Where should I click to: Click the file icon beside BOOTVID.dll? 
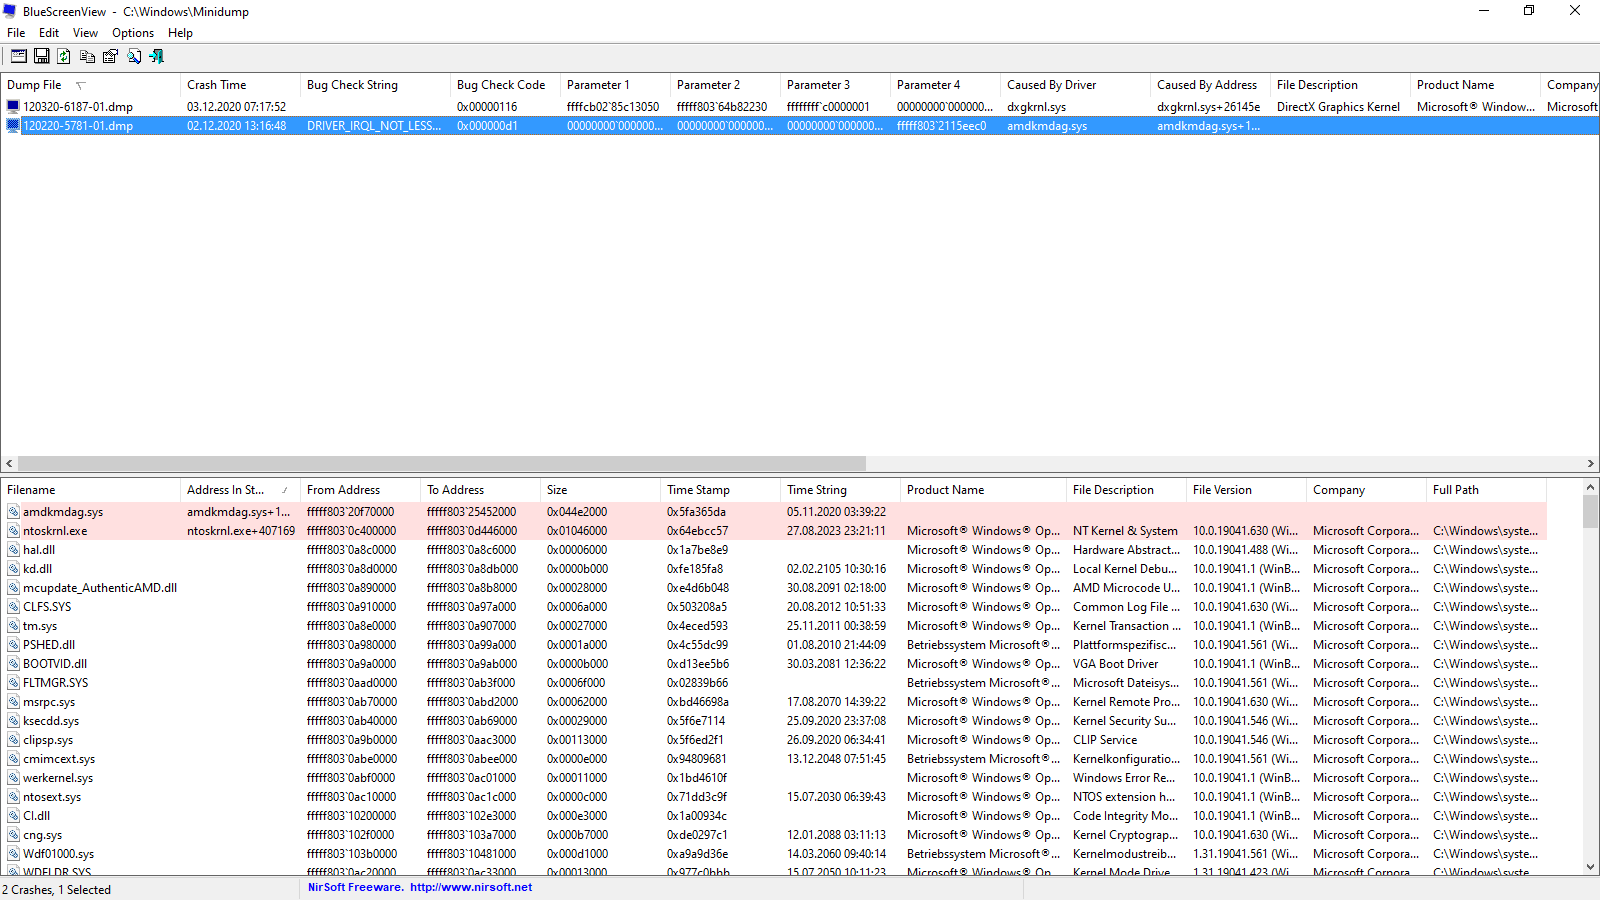13,664
